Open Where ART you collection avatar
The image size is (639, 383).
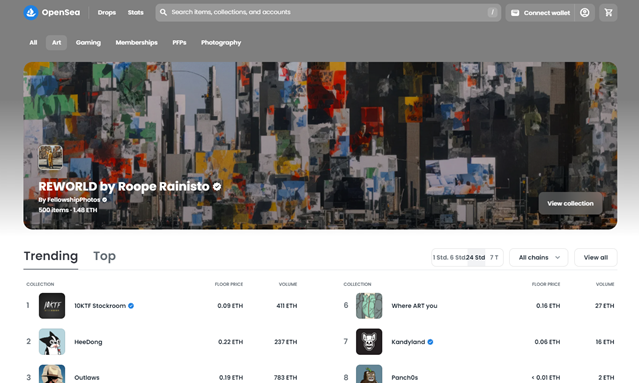pyautogui.click(x=369, y=306)
